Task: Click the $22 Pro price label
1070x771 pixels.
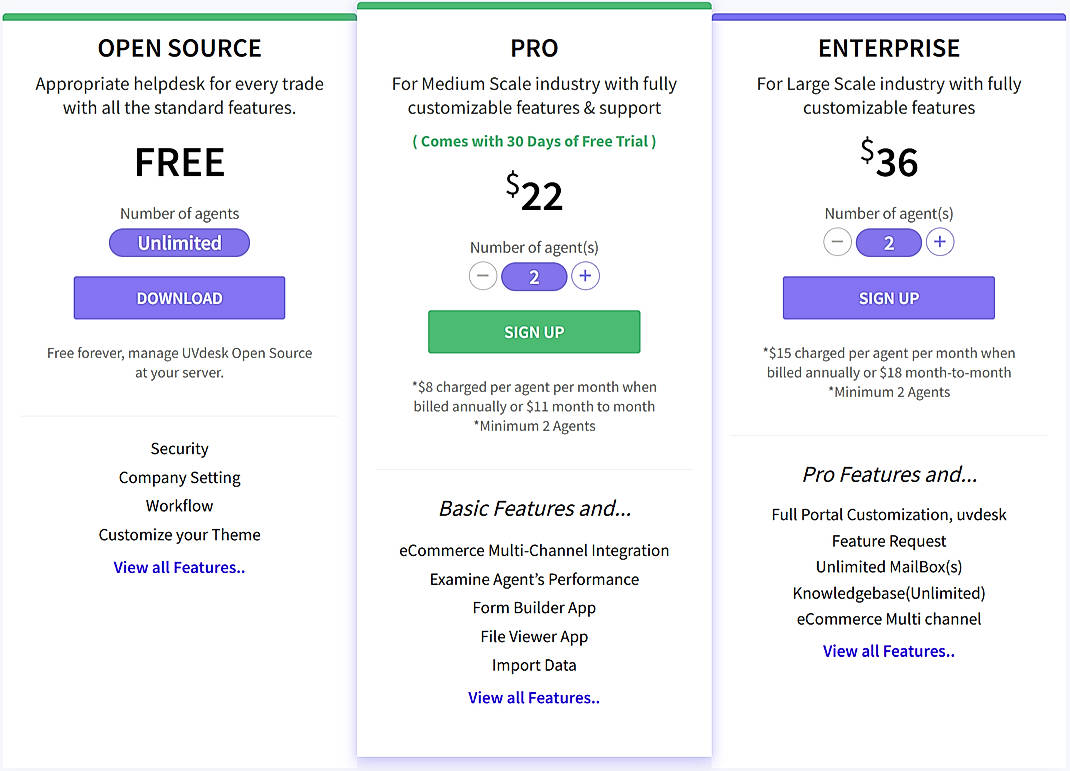Action: pos(534,188)
